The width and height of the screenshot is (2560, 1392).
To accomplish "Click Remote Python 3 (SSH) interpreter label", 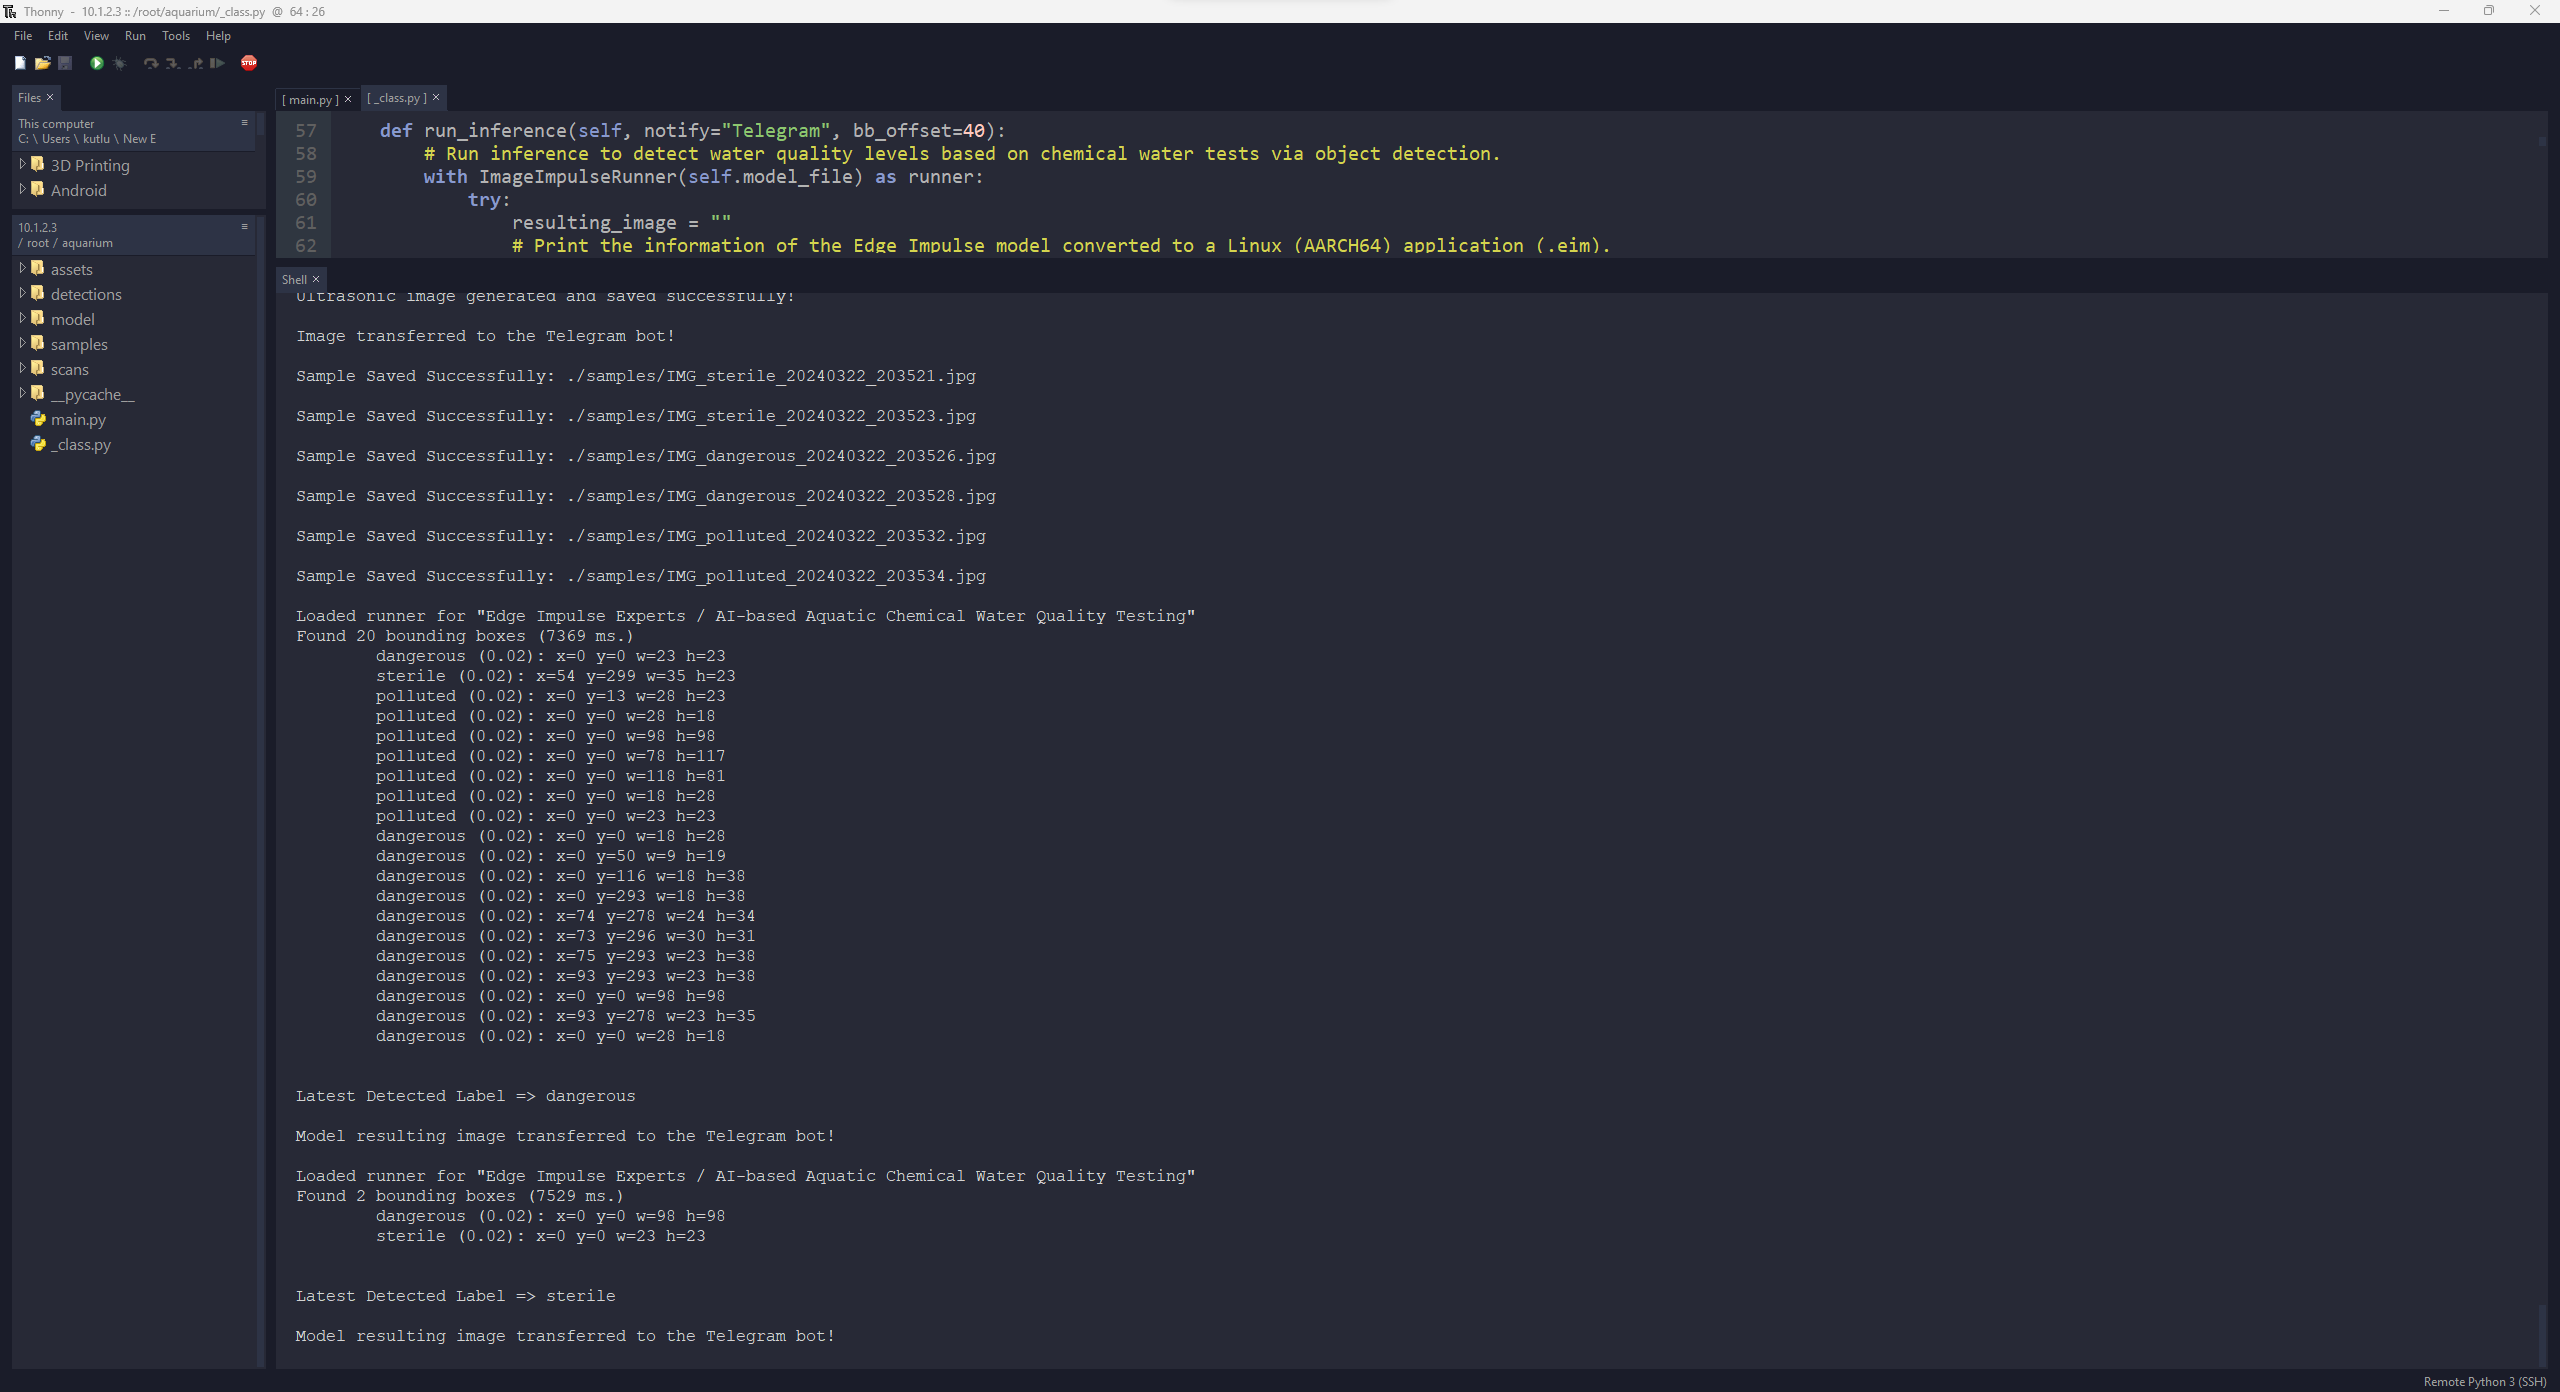I will tap(2484, 1381).
